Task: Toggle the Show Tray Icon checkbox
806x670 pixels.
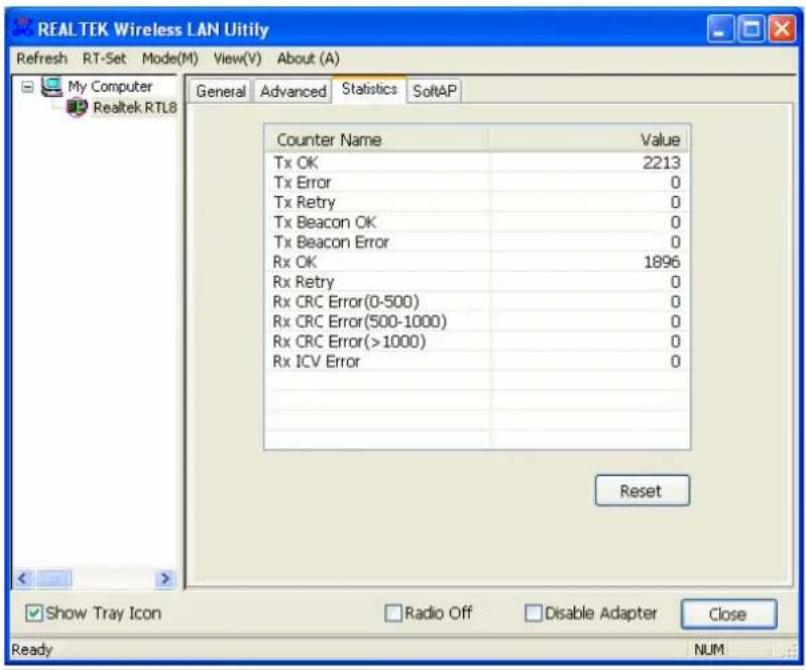Action: pyautogui.click(x=34, y=613)
